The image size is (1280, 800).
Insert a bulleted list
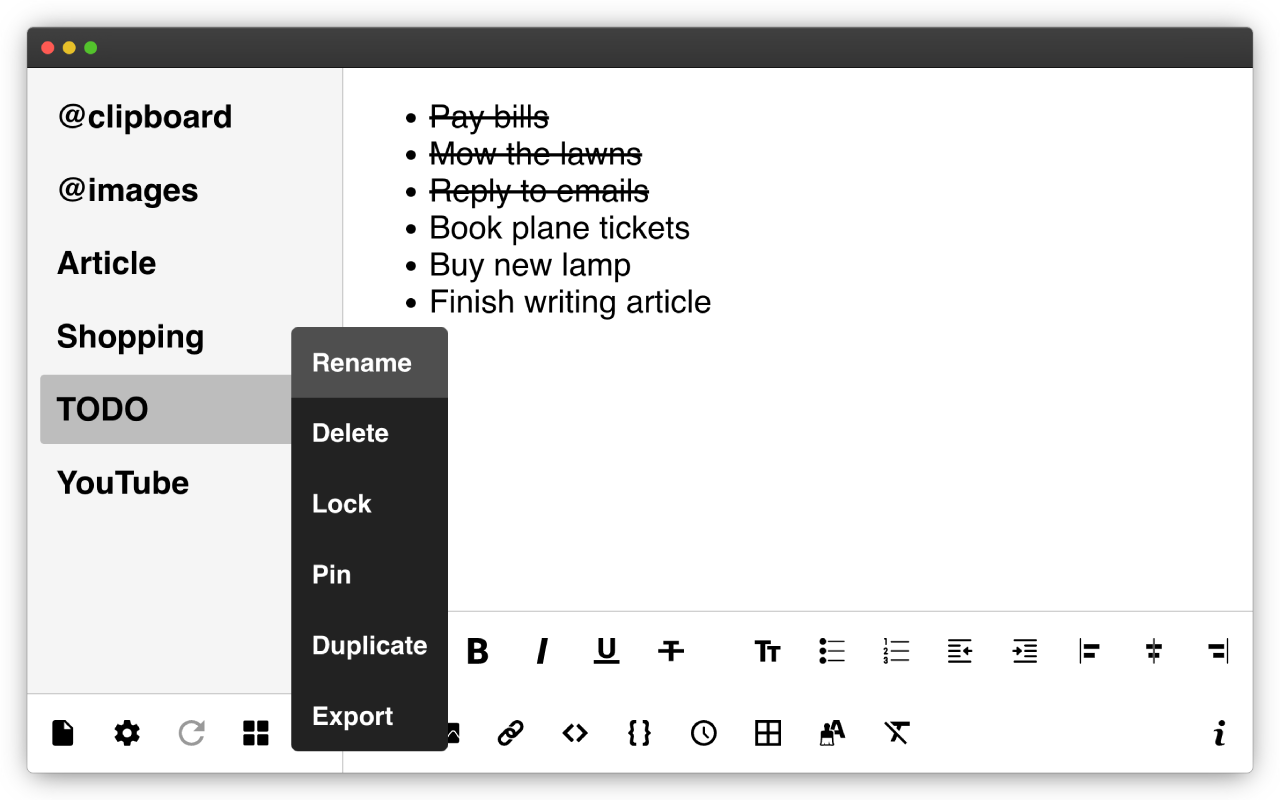click(x=832, y=652)
